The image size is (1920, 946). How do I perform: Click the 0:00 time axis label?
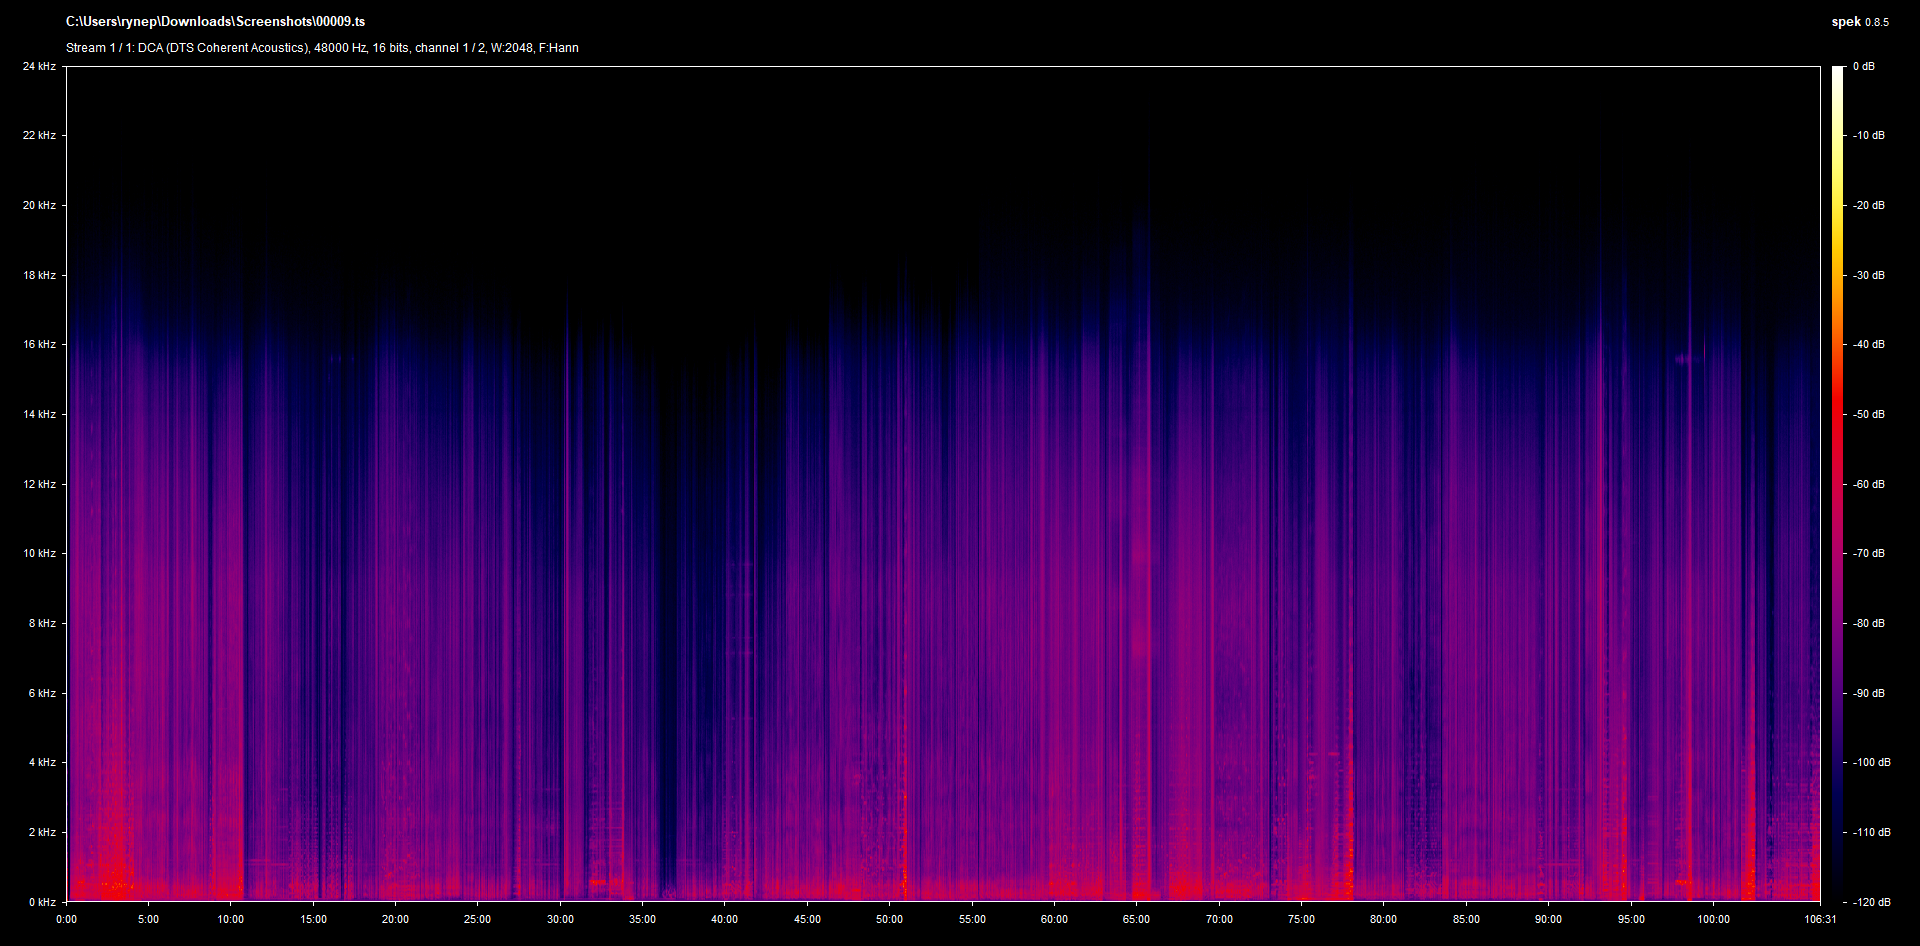point(66,919)
